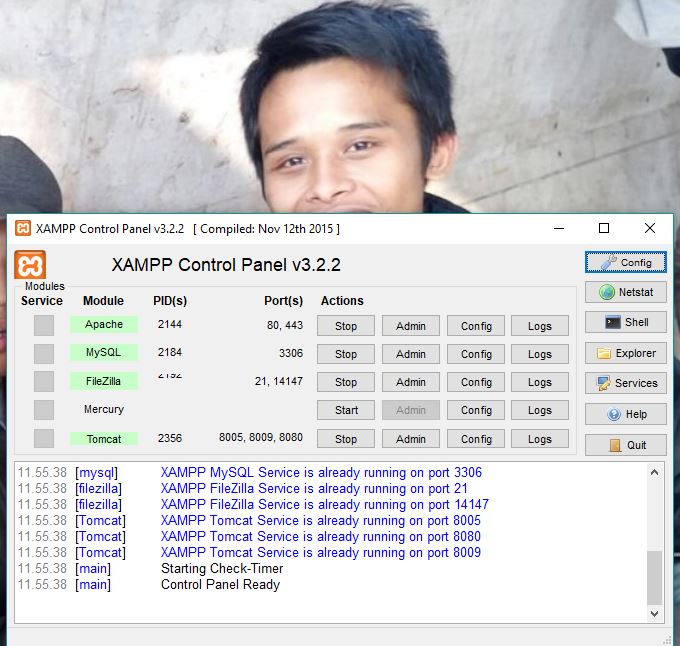Start the Mercury module
Image resolution: width=680 pixels, height=646 pixels.
coord(346,410)
